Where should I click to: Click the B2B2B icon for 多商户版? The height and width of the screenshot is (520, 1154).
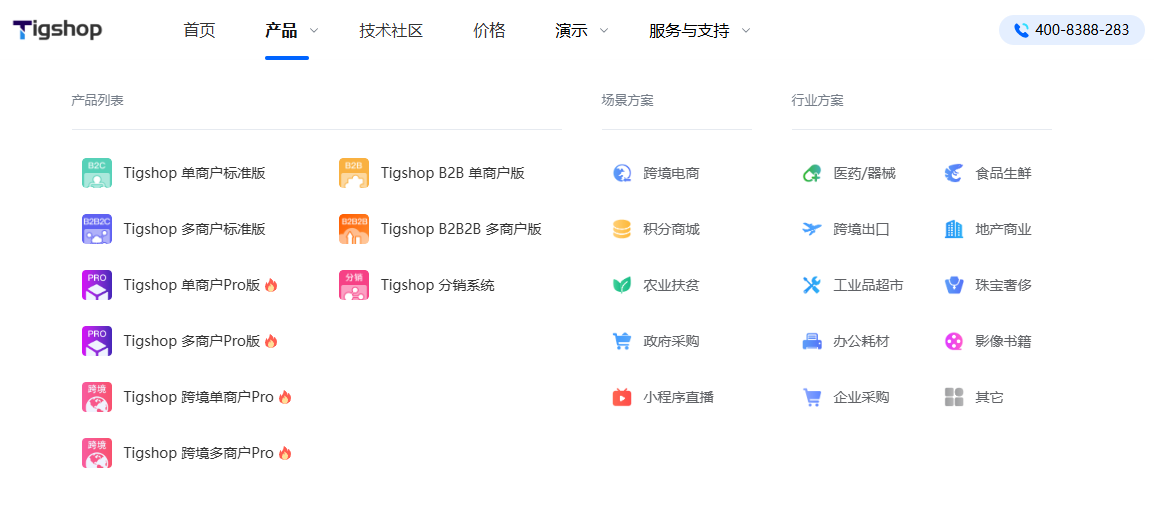click(x=354, y=229)
